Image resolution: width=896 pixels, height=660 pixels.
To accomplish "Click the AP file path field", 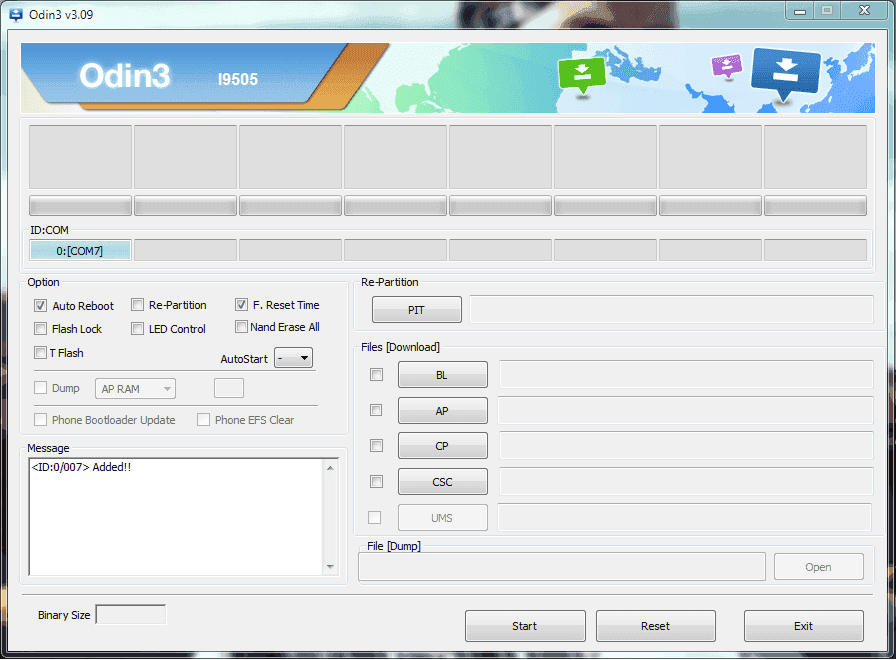I will 686,410.
